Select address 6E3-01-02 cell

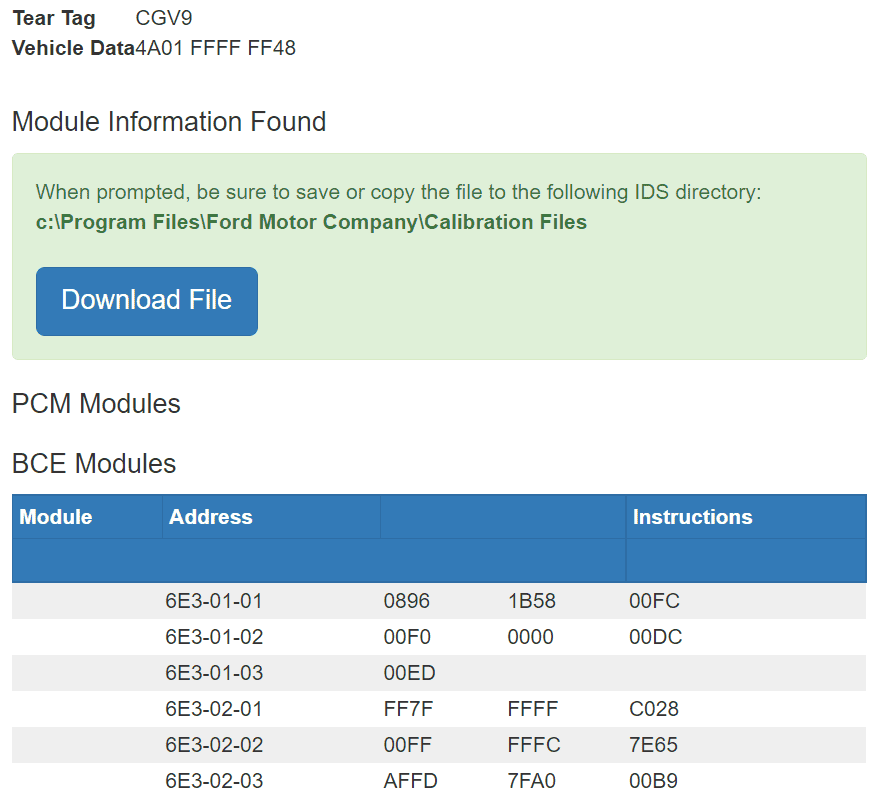click(x=214, y=637)
